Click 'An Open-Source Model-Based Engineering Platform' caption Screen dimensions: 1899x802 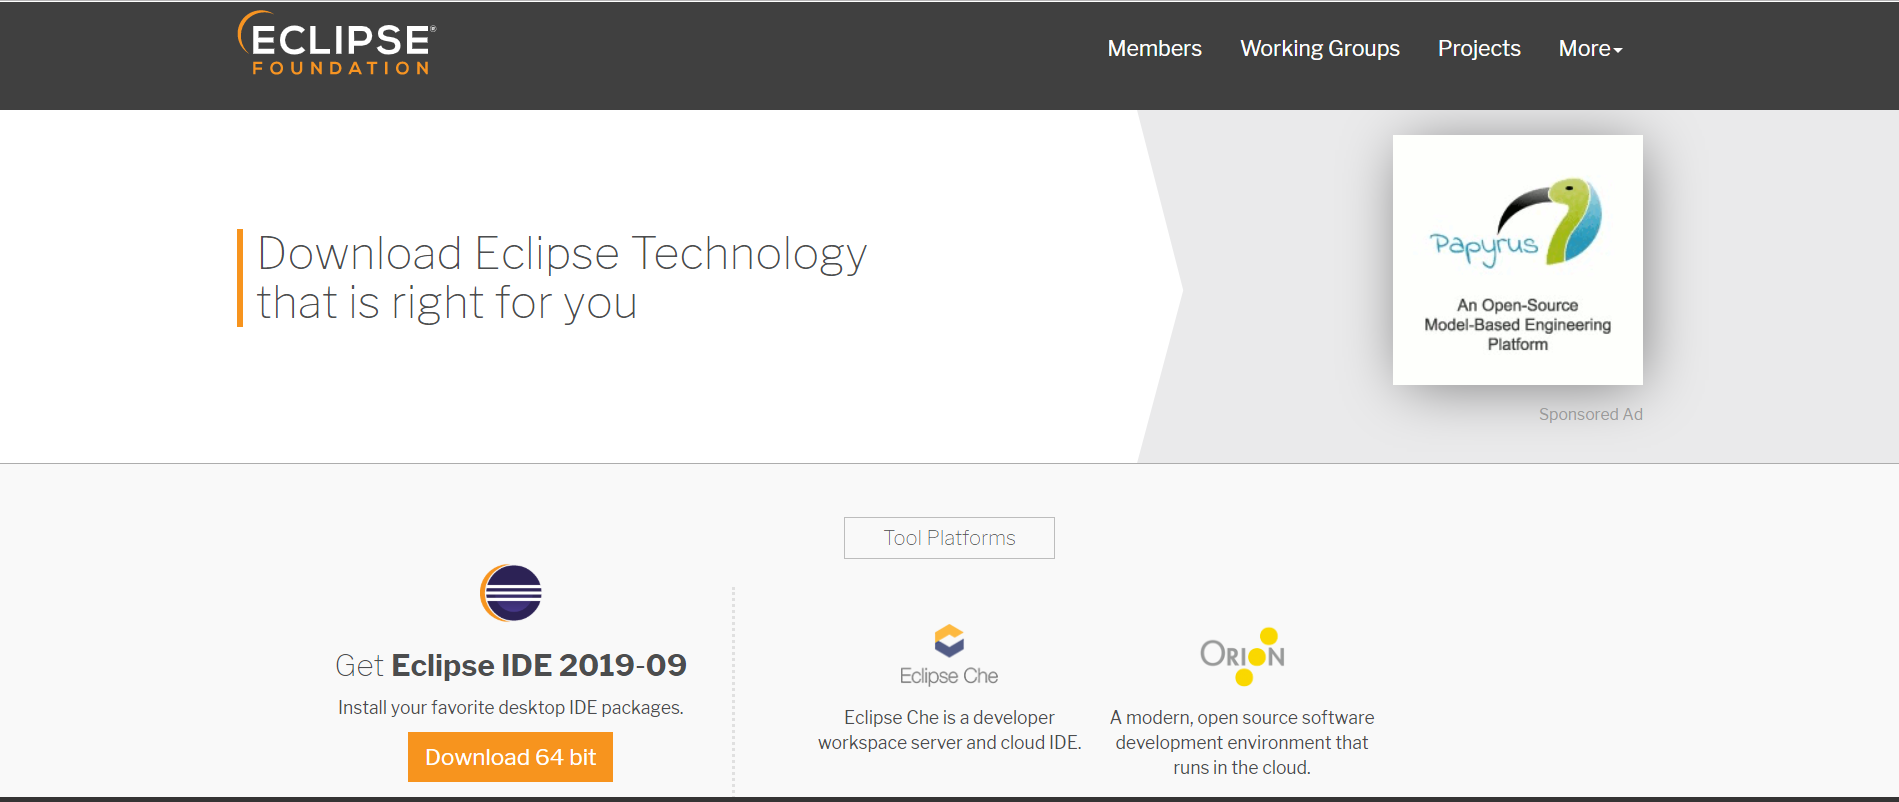coord(1517,325)
